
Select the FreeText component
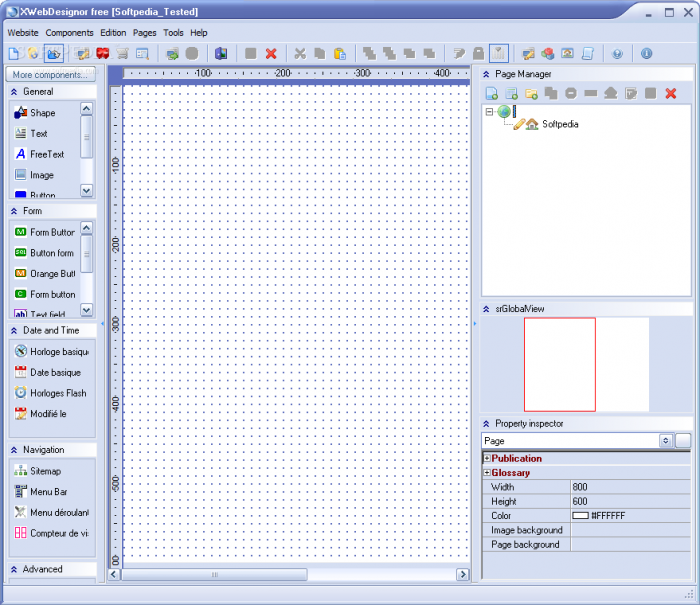46,154
